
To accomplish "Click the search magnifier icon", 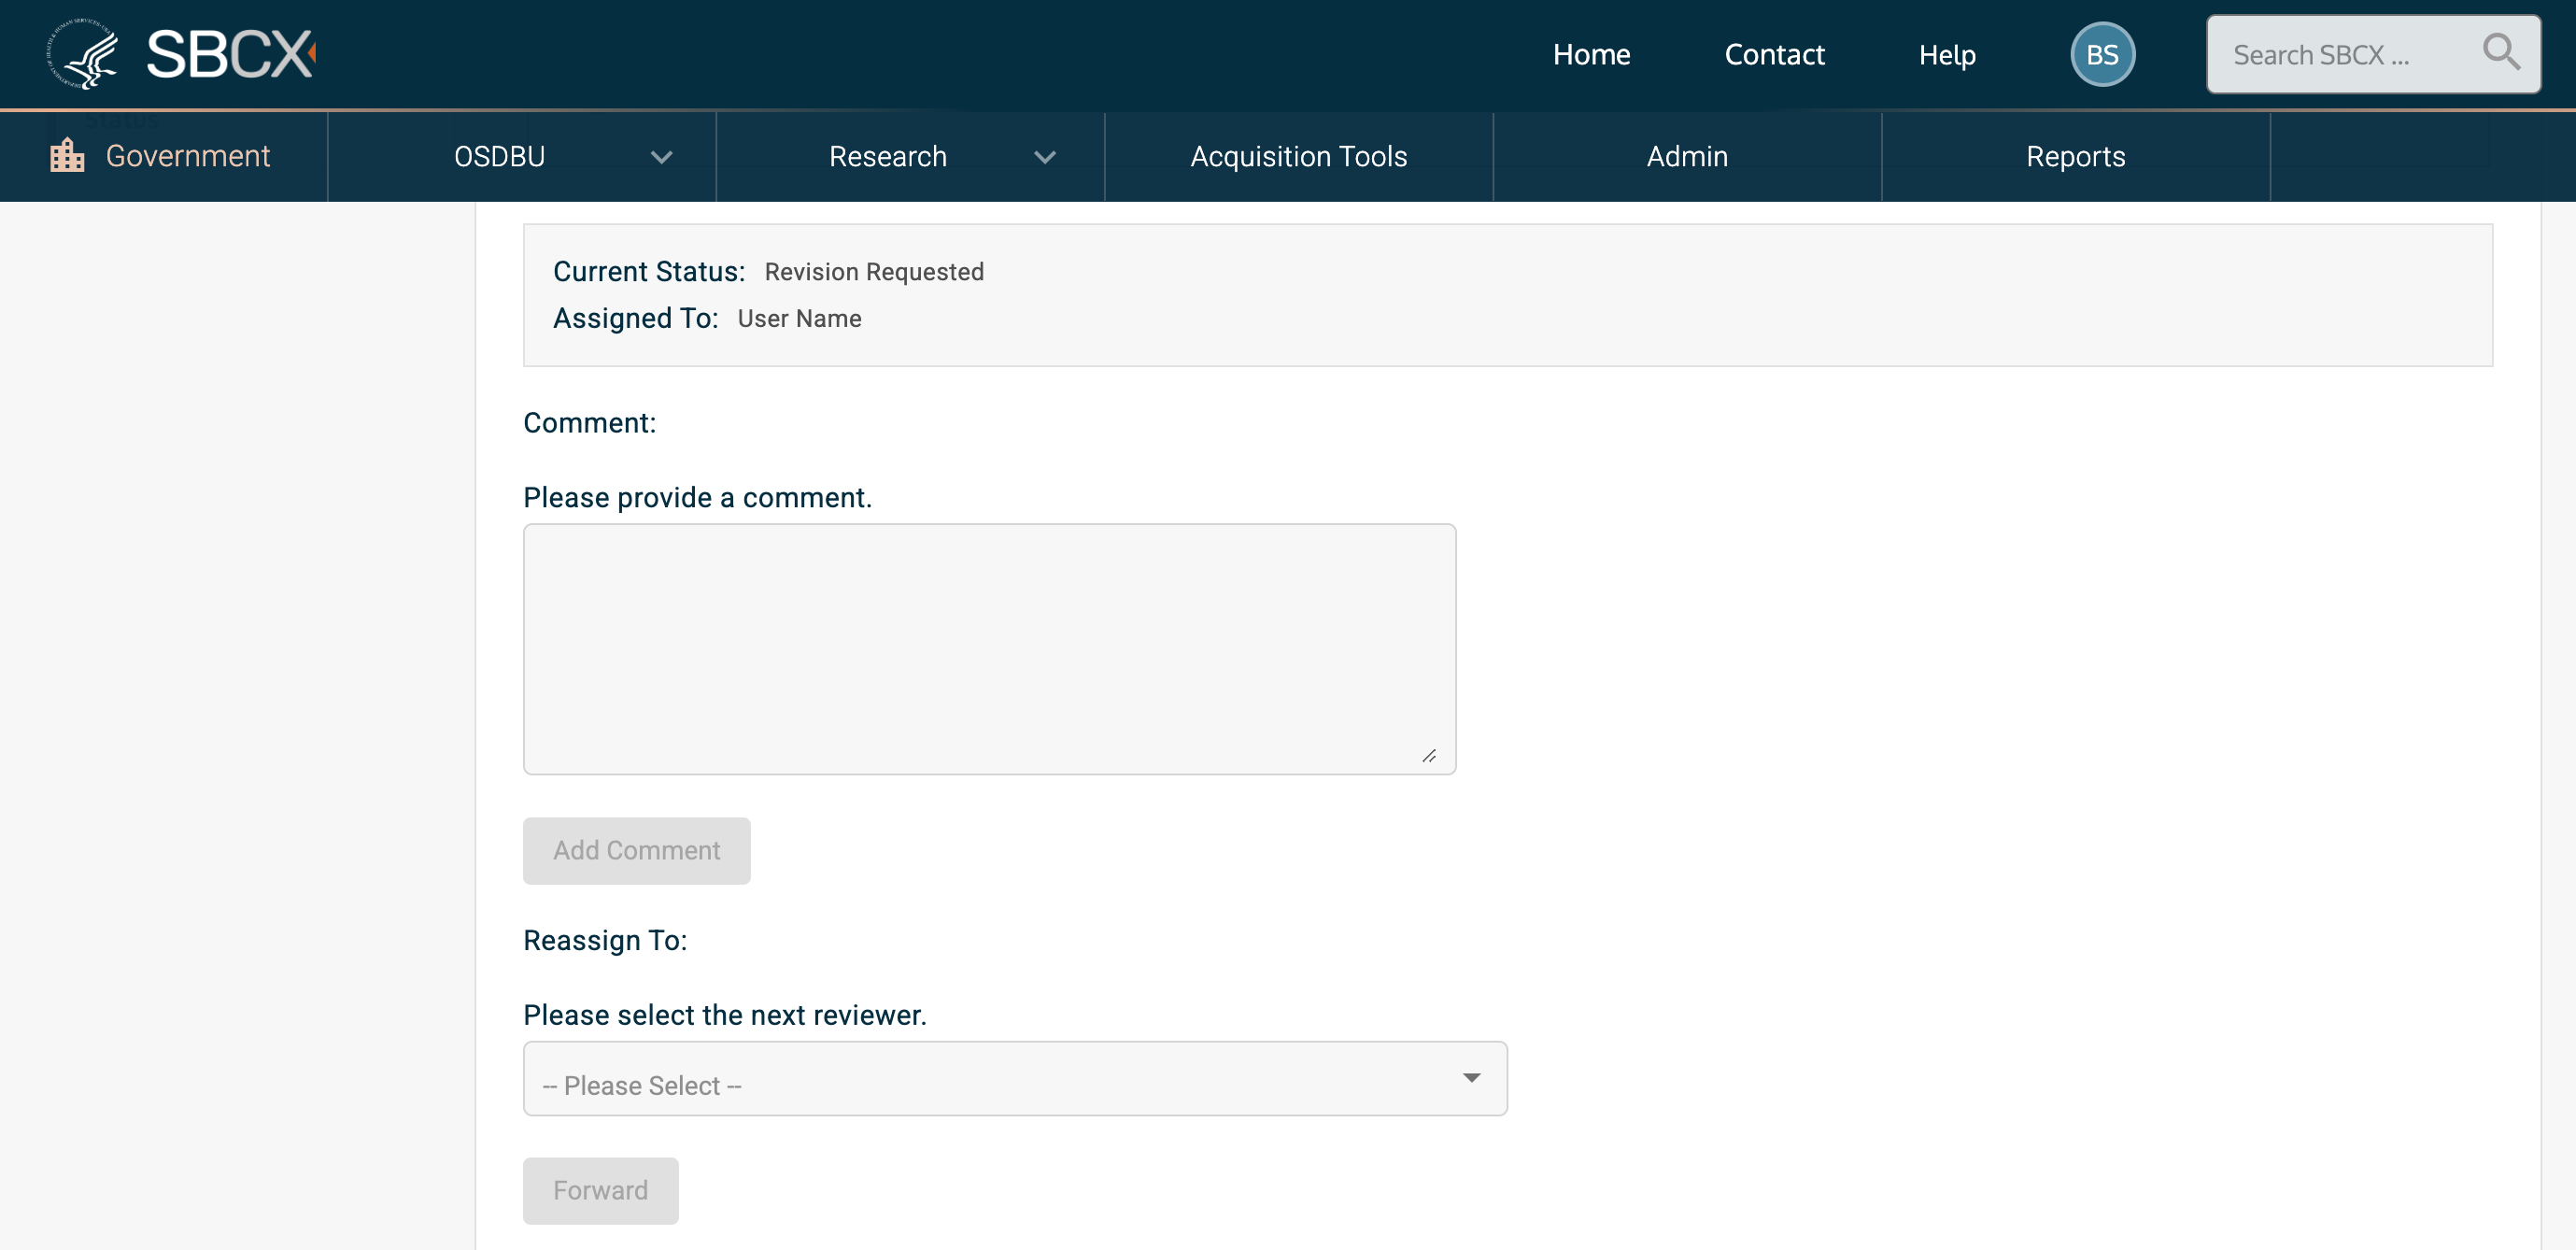I will [2500, 52].
